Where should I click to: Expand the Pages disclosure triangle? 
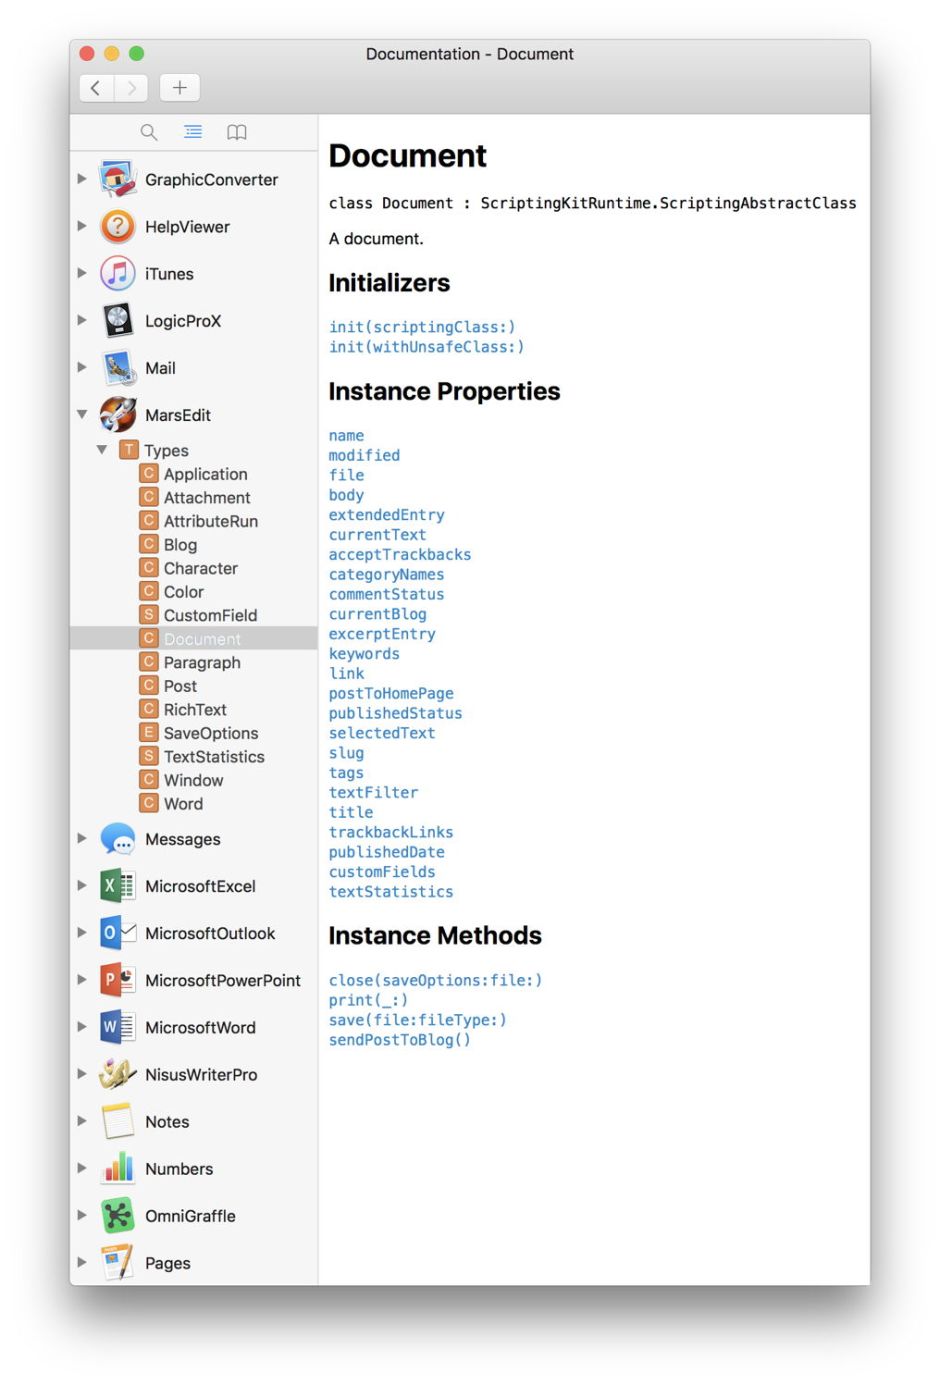pos(82,1262)
